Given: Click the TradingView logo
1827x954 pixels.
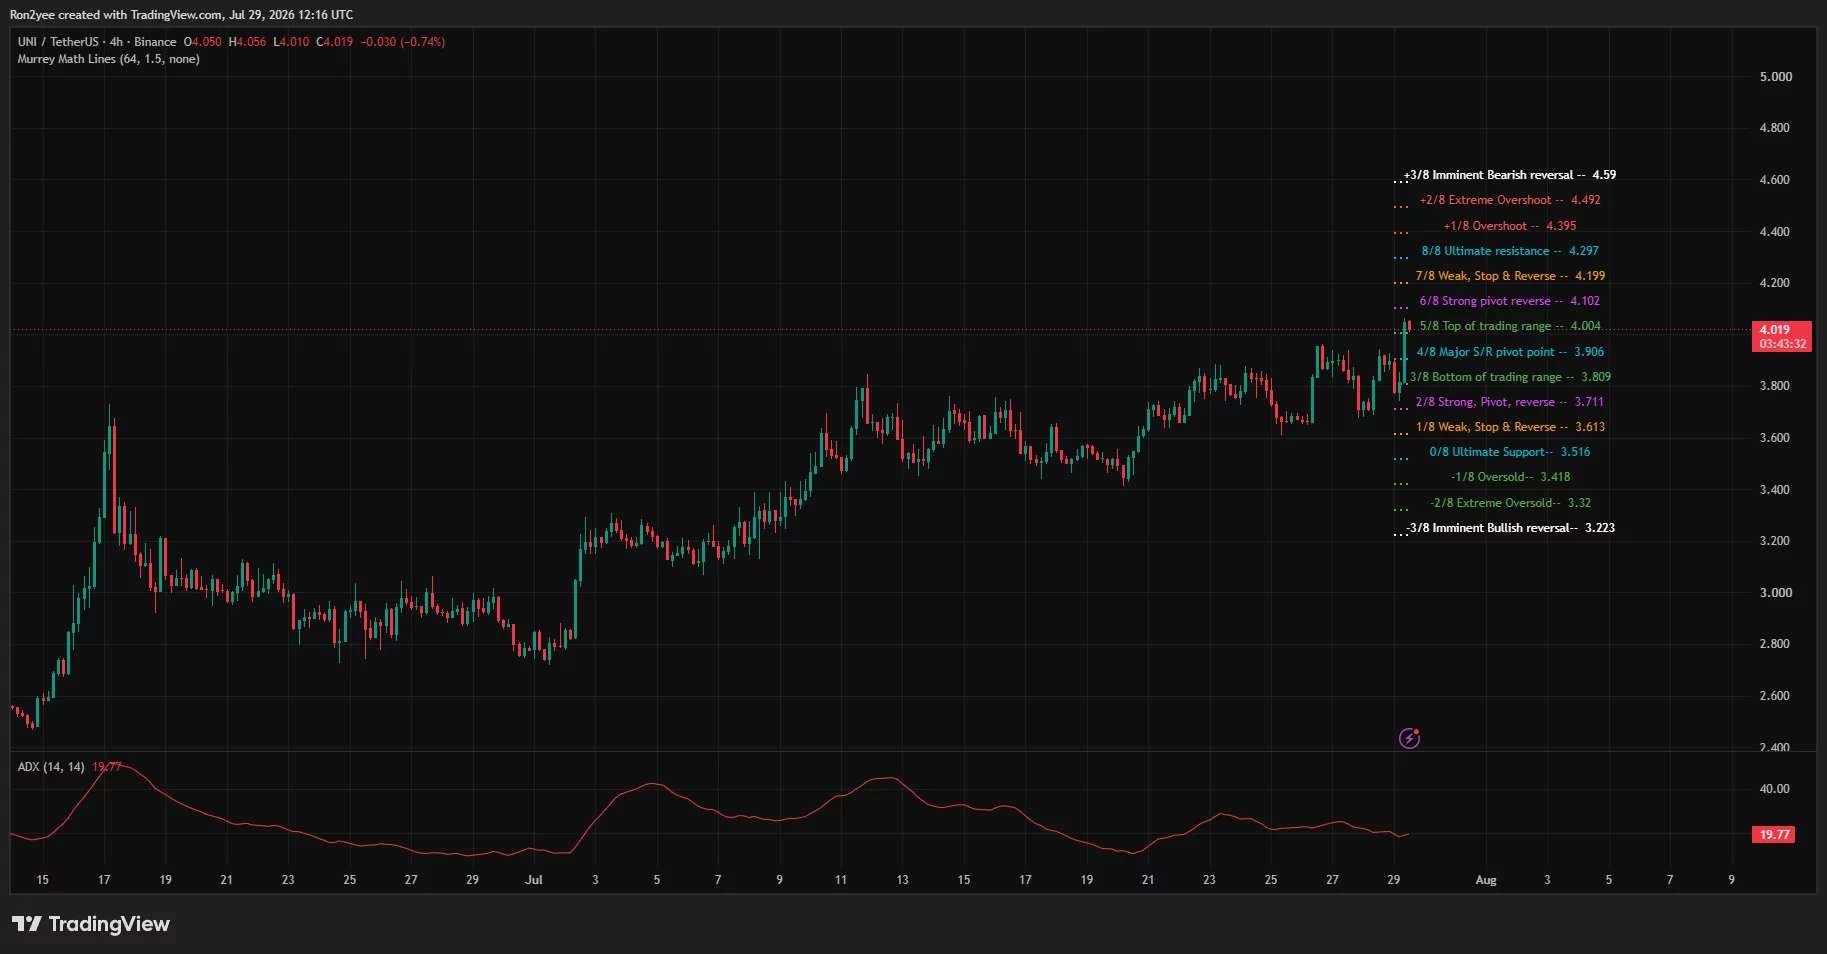Looking at the screenshot, I should coord(91,924).
